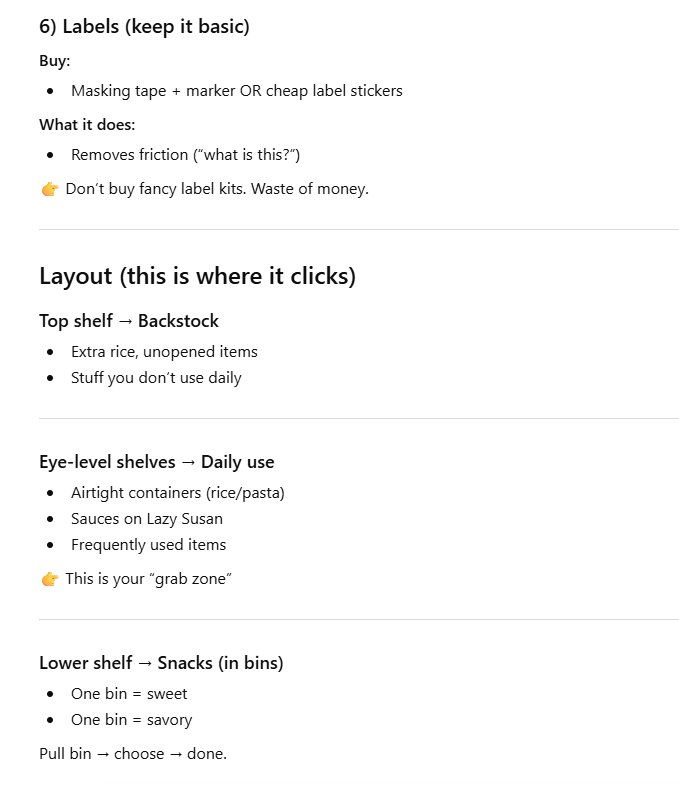Click the "6) Labels (keep it basic)" heading

tap(144, 27)
